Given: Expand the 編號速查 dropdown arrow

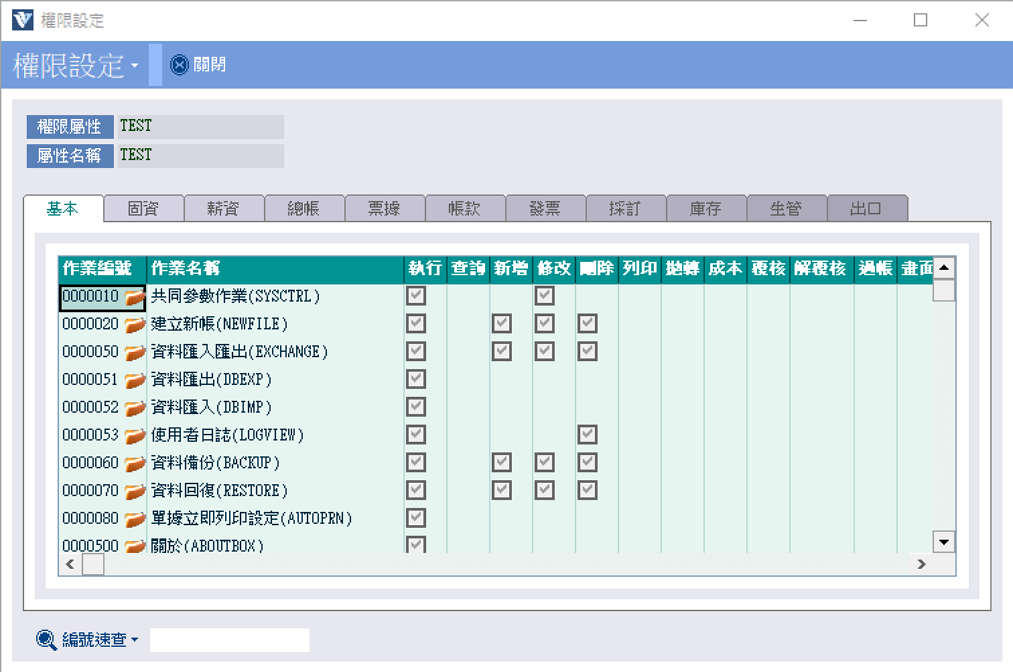Looking at the screenshot, I should [134, 641].
